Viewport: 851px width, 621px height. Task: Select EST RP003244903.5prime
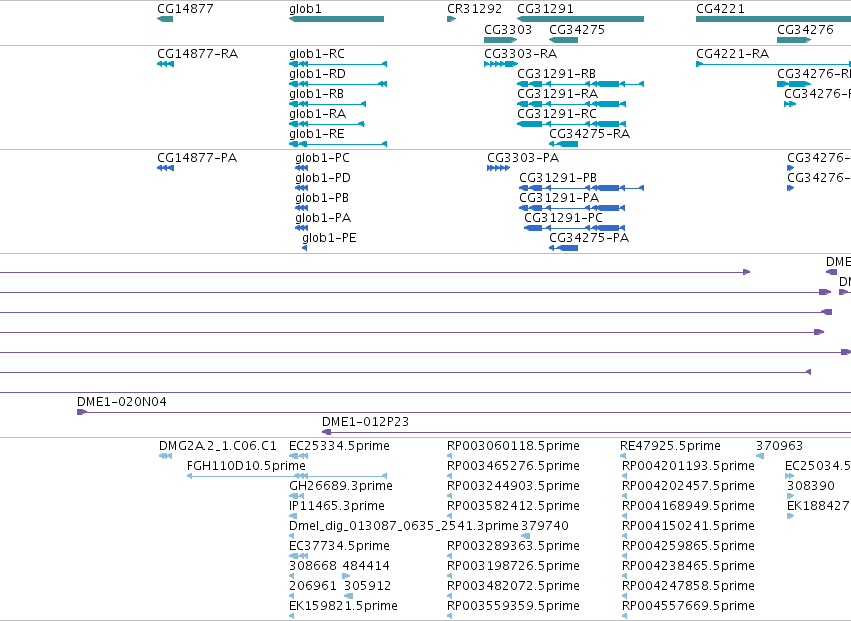click(x=513, y=486)
